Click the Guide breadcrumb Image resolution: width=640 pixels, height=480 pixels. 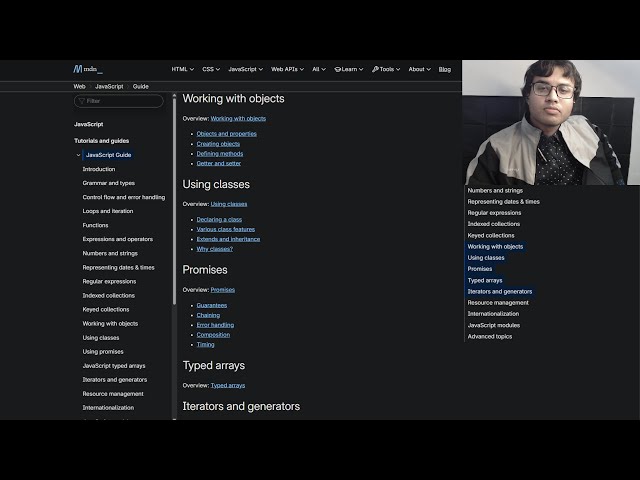pyautogui.click(x=140, y=87)
